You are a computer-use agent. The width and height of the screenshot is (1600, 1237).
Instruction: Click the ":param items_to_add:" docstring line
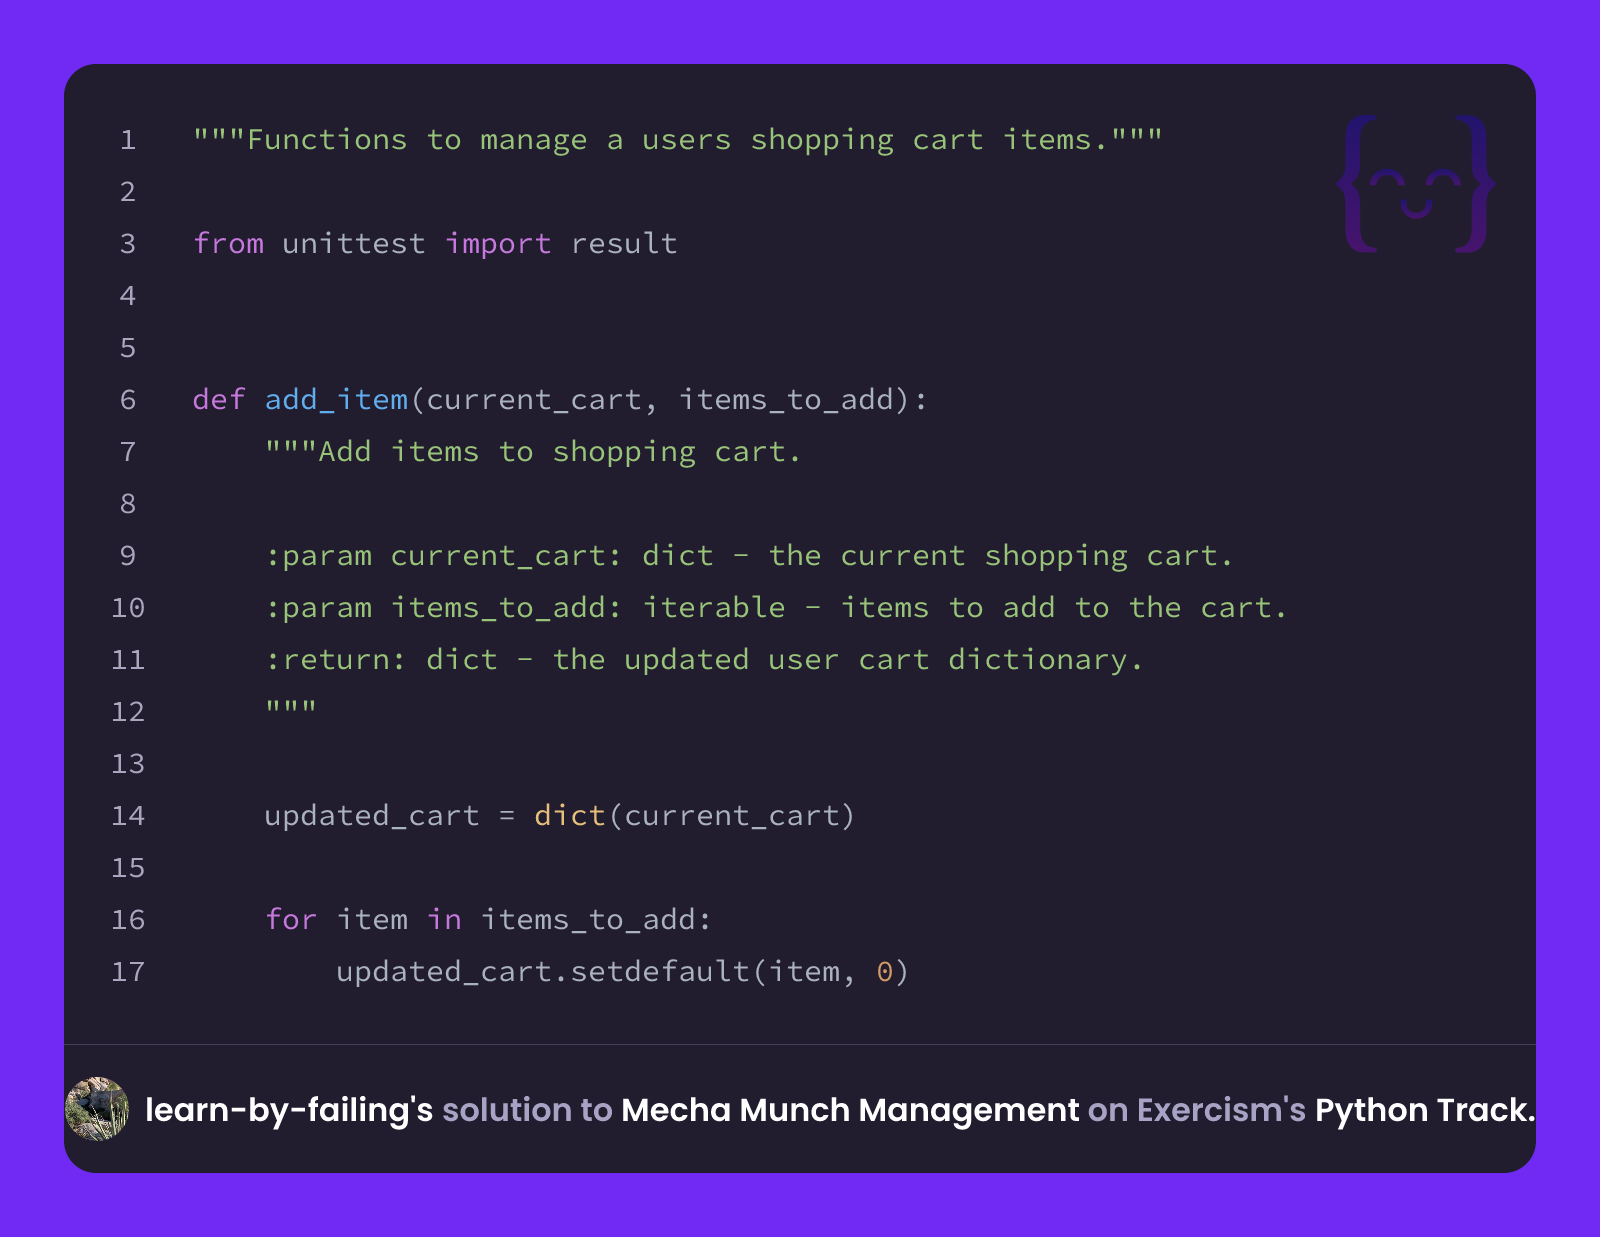click(776, 608)
